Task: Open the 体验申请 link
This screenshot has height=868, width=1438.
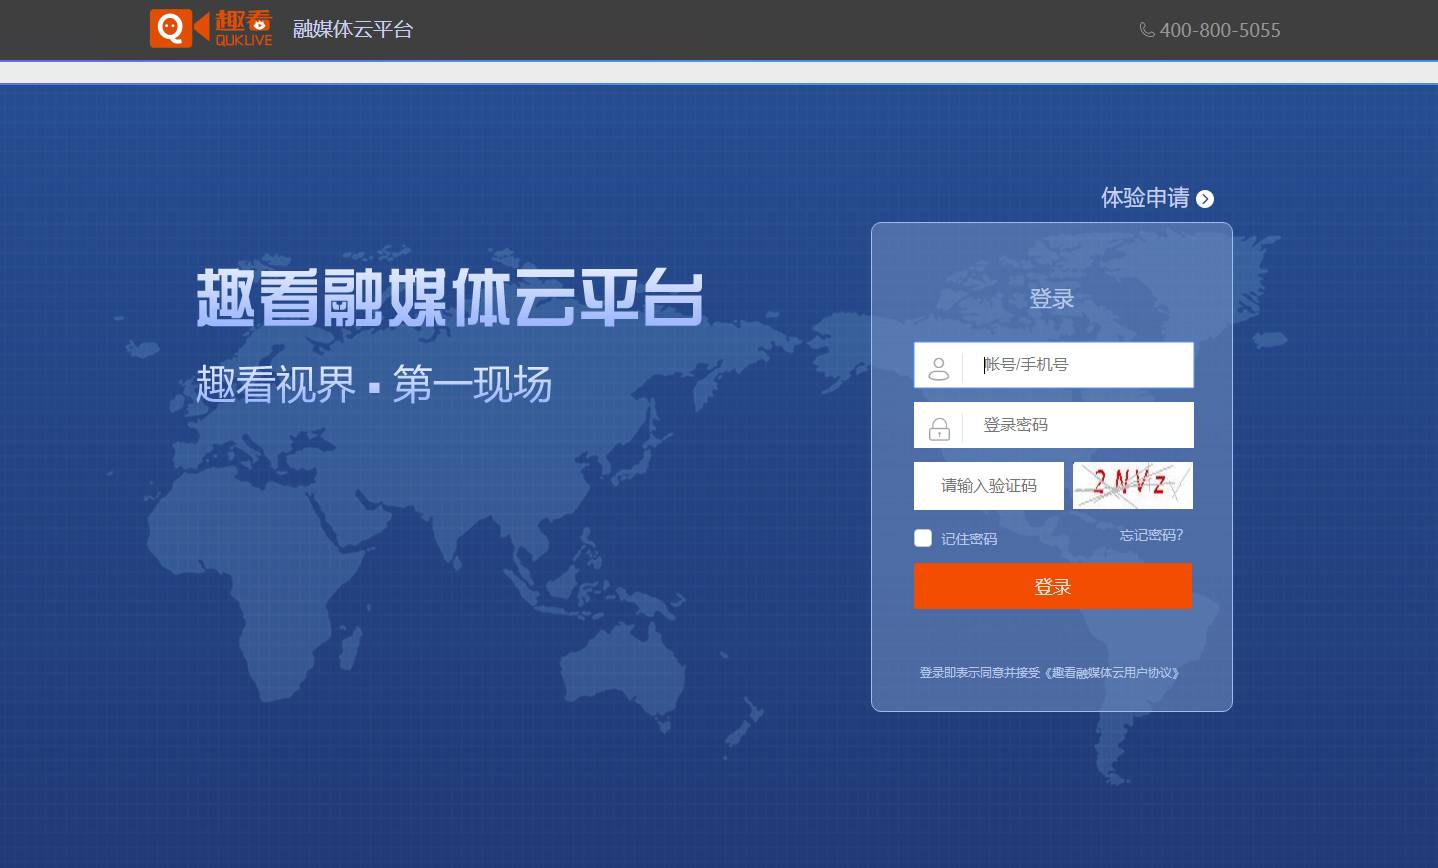Action: [1145, 198]
